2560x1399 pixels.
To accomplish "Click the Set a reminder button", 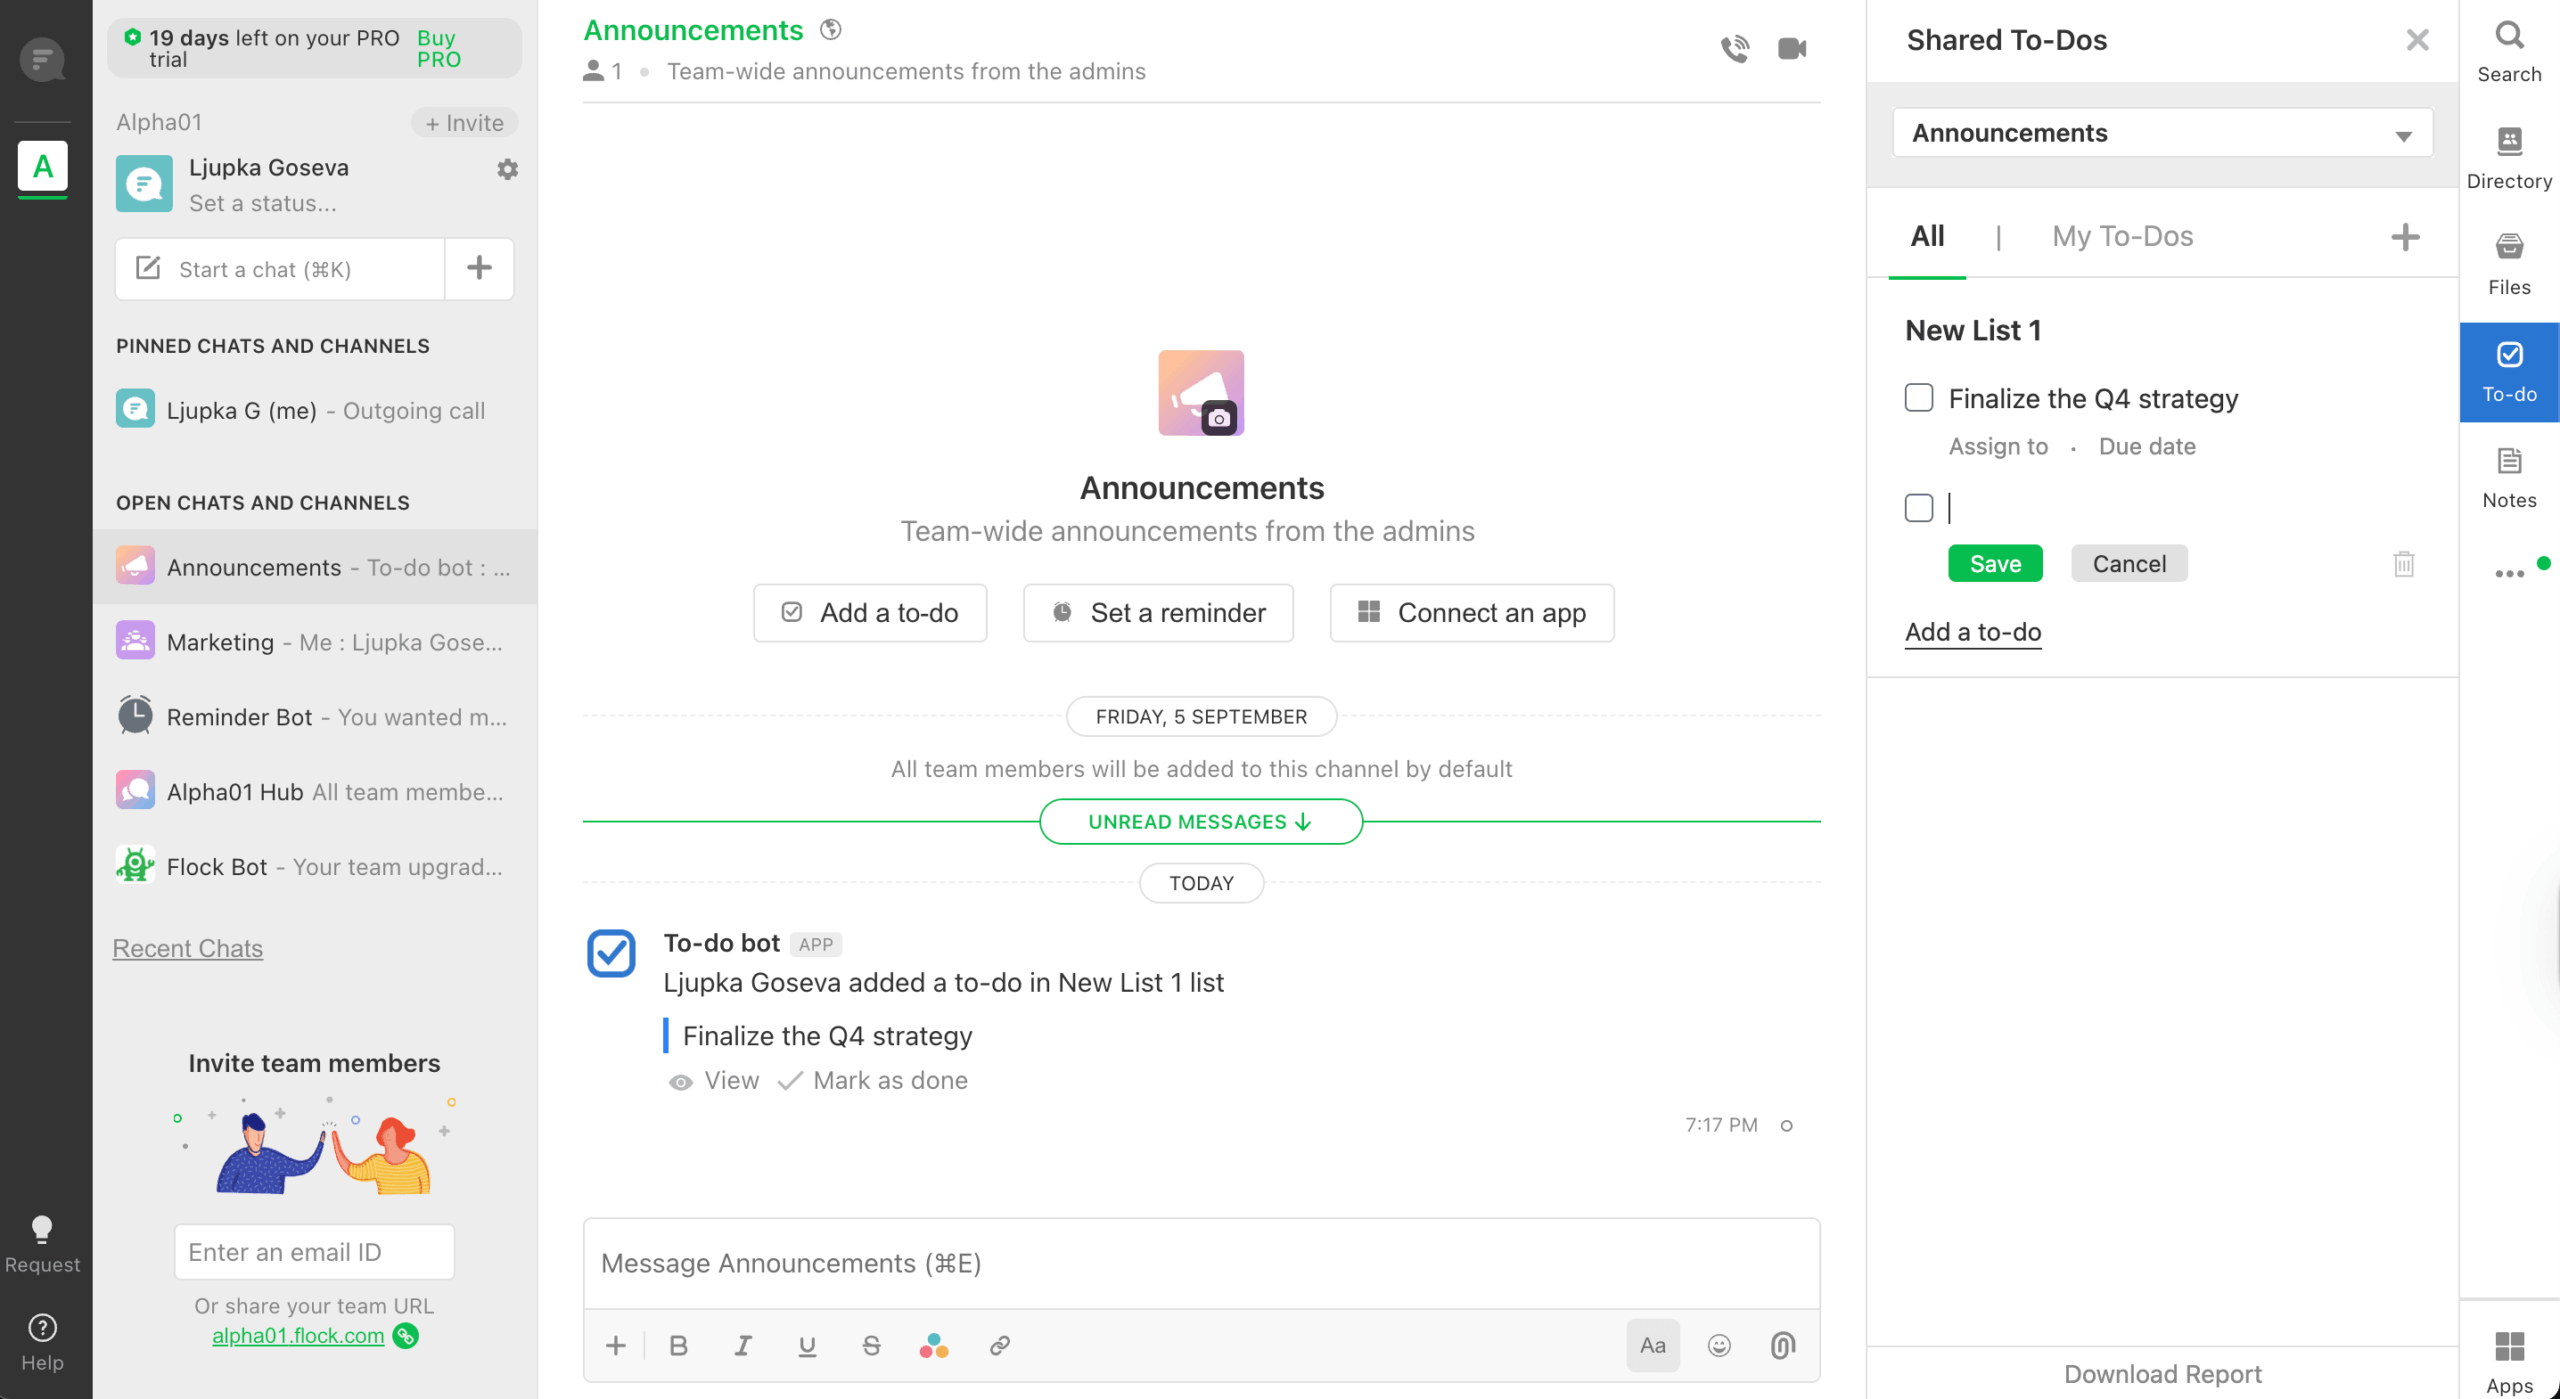I will 1158,613.
